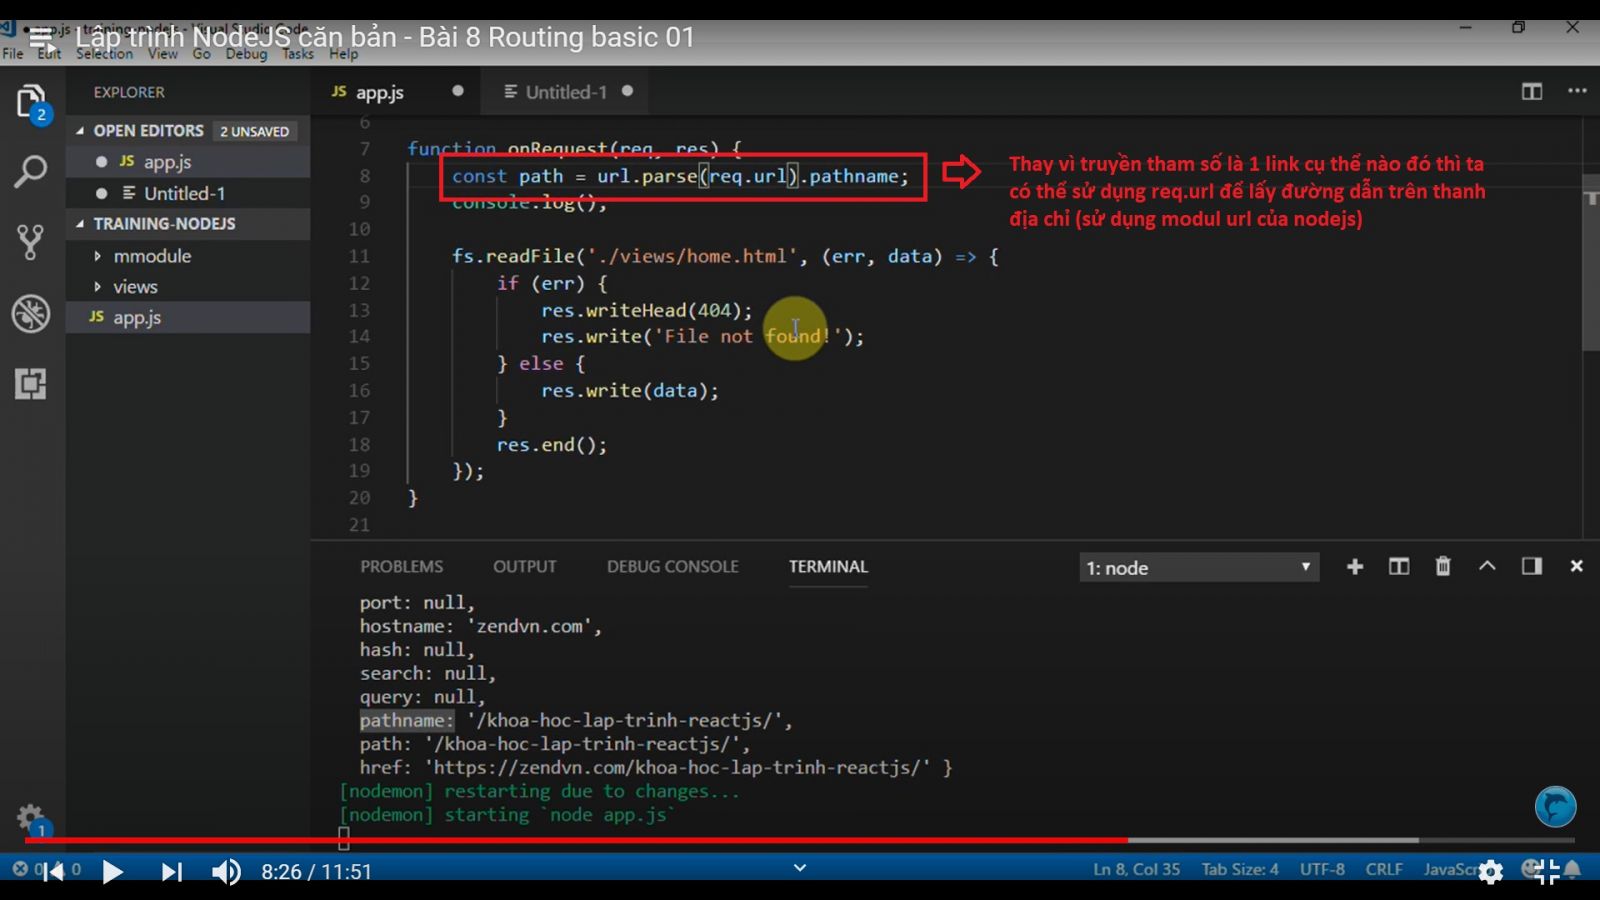Screen dimensions: 1600x900
Task: Open the DEBUG CONSOLE panel tab
Action: [672, 567]
